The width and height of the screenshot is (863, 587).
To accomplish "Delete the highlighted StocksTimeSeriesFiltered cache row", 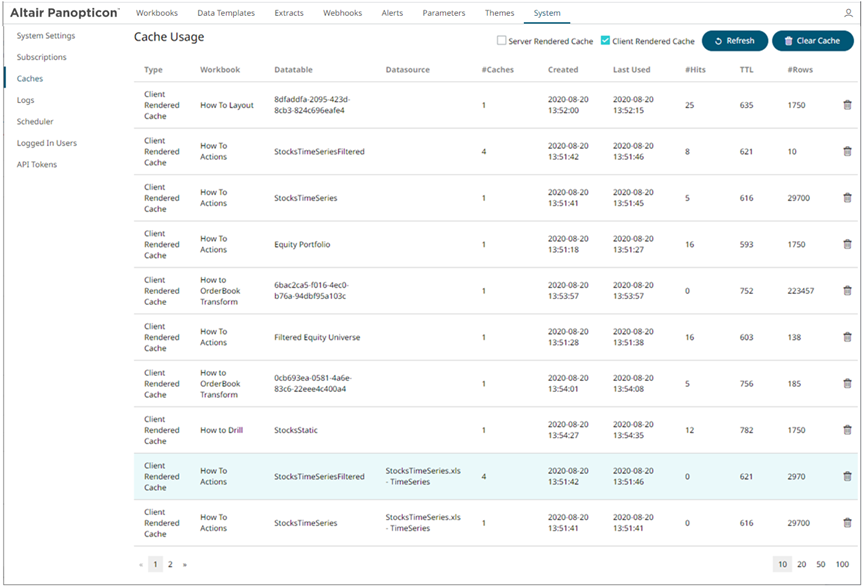I will [847, 476].
